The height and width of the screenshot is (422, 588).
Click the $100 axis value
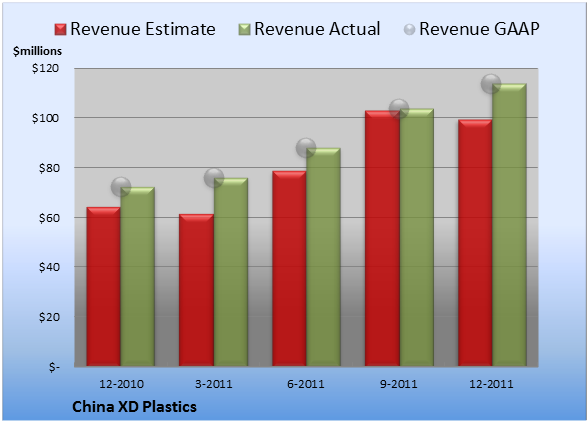pos(45,118)
